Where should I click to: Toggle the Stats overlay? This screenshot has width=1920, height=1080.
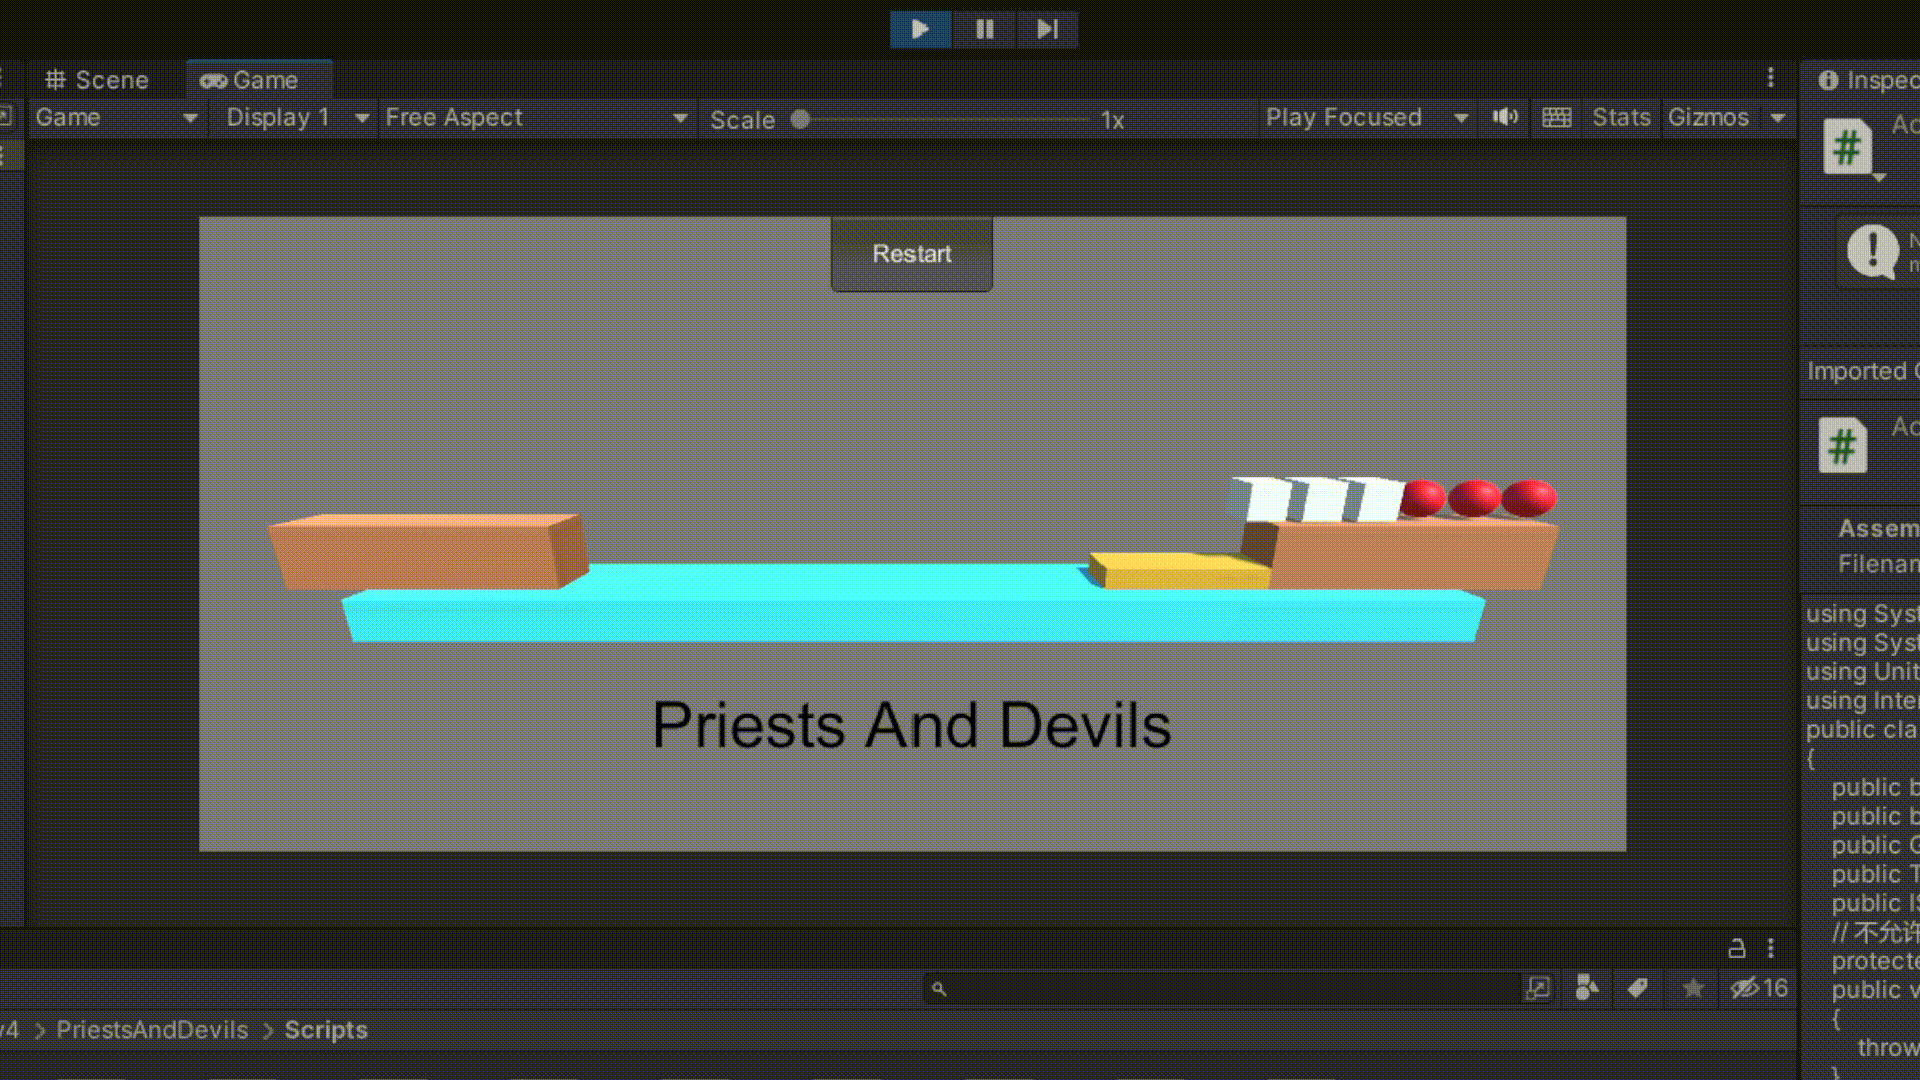click(x=1621, y=117)
